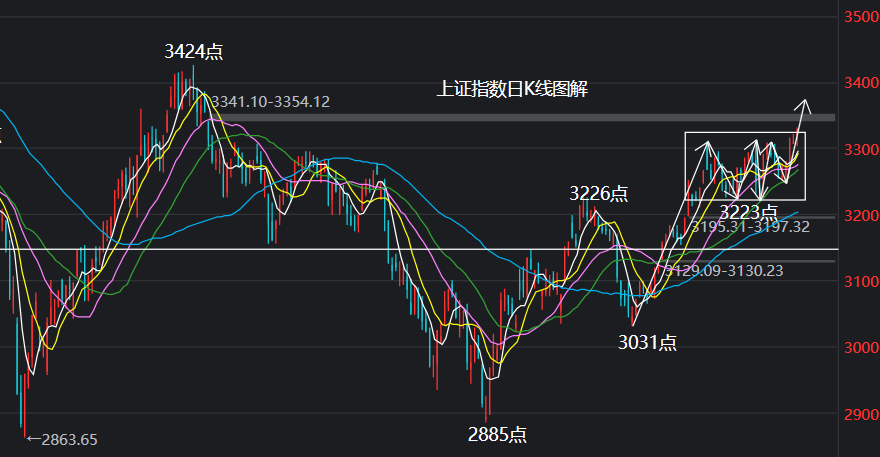Click the 3100 price axis value

pyautogui.click(x=861, y=281)
